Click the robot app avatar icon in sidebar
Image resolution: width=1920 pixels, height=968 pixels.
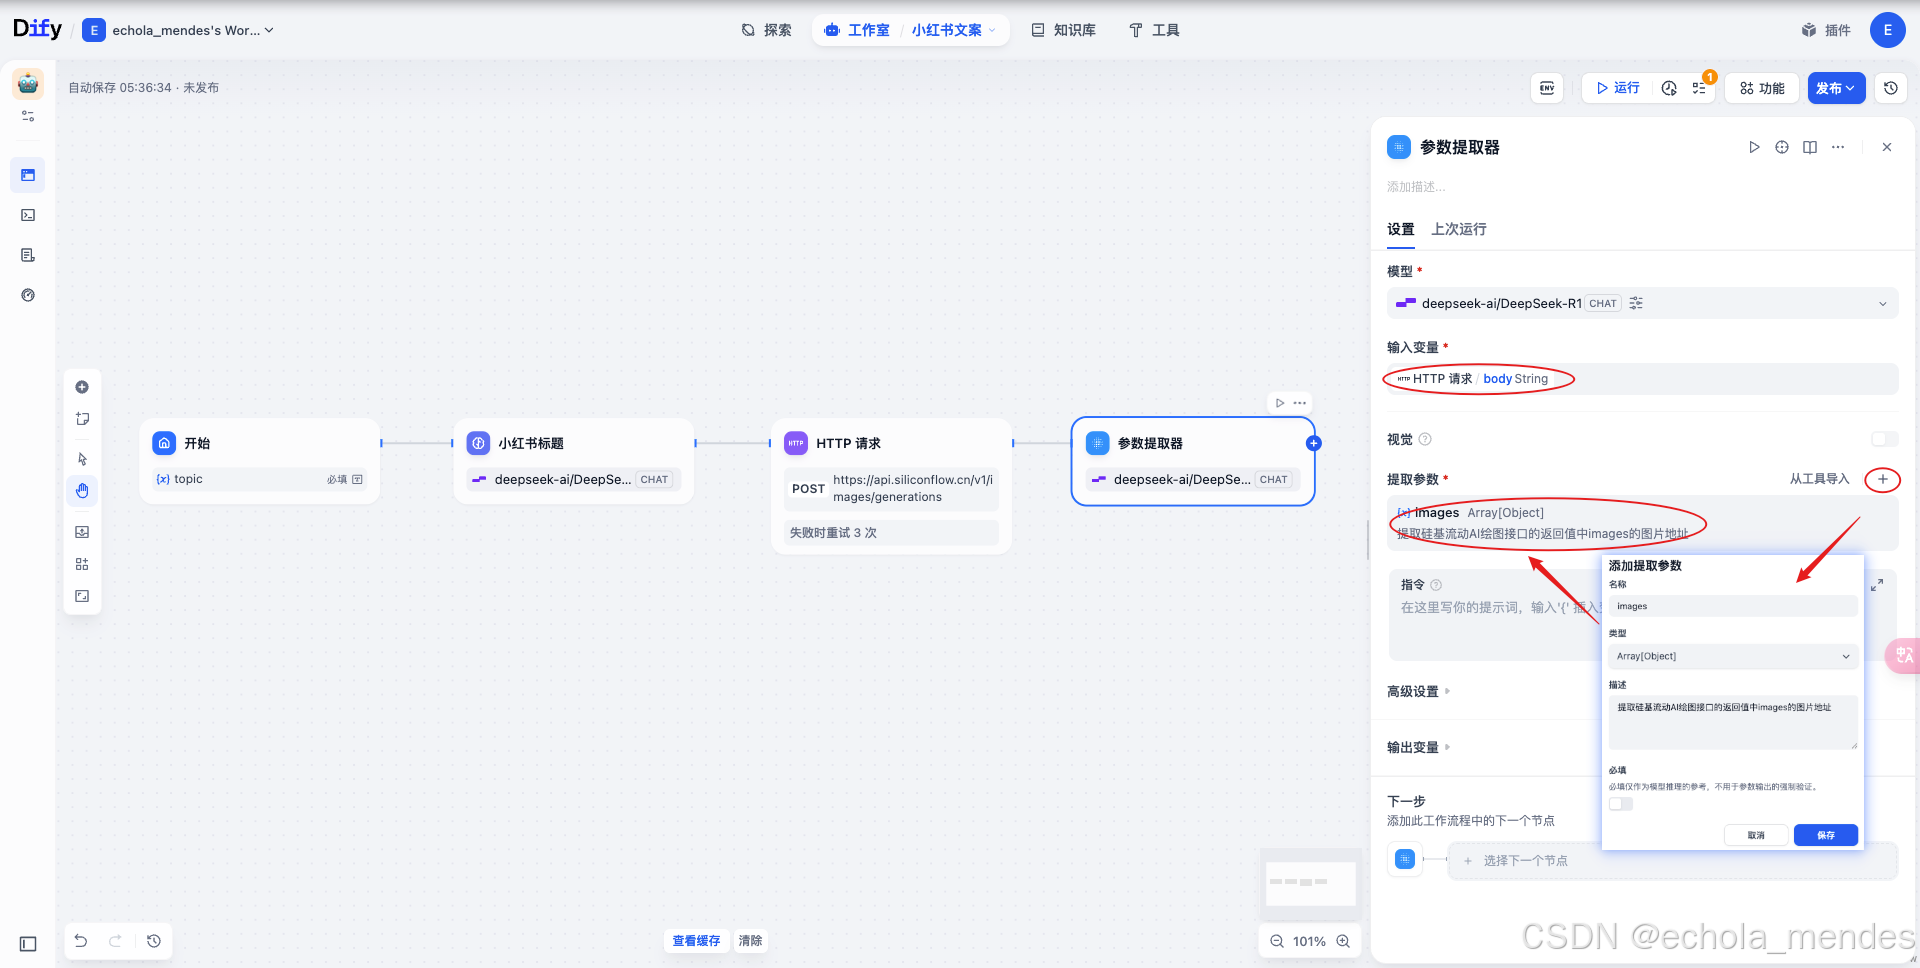coord(28,84)
